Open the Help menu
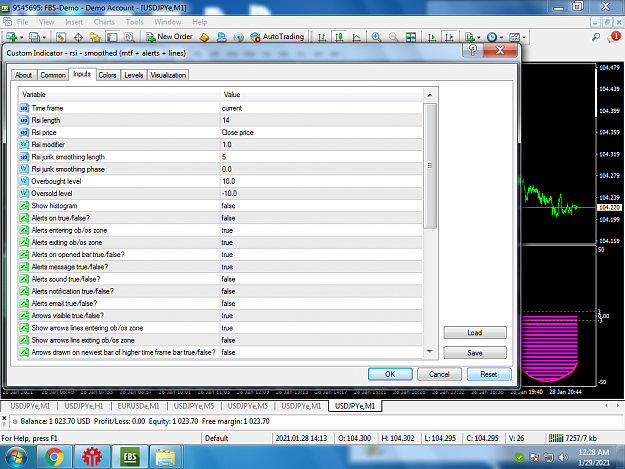Image resolution: width=625 pixels, height=469 pixels. [x=200, y=22]
